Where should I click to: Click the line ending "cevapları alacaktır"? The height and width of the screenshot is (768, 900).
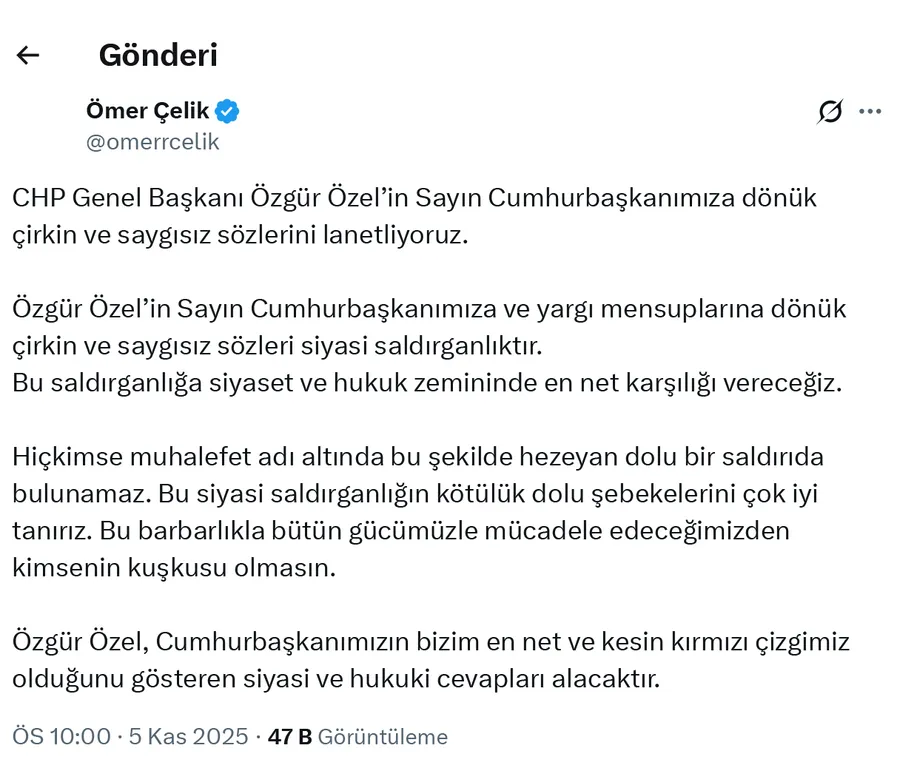[x=336, y=679]
